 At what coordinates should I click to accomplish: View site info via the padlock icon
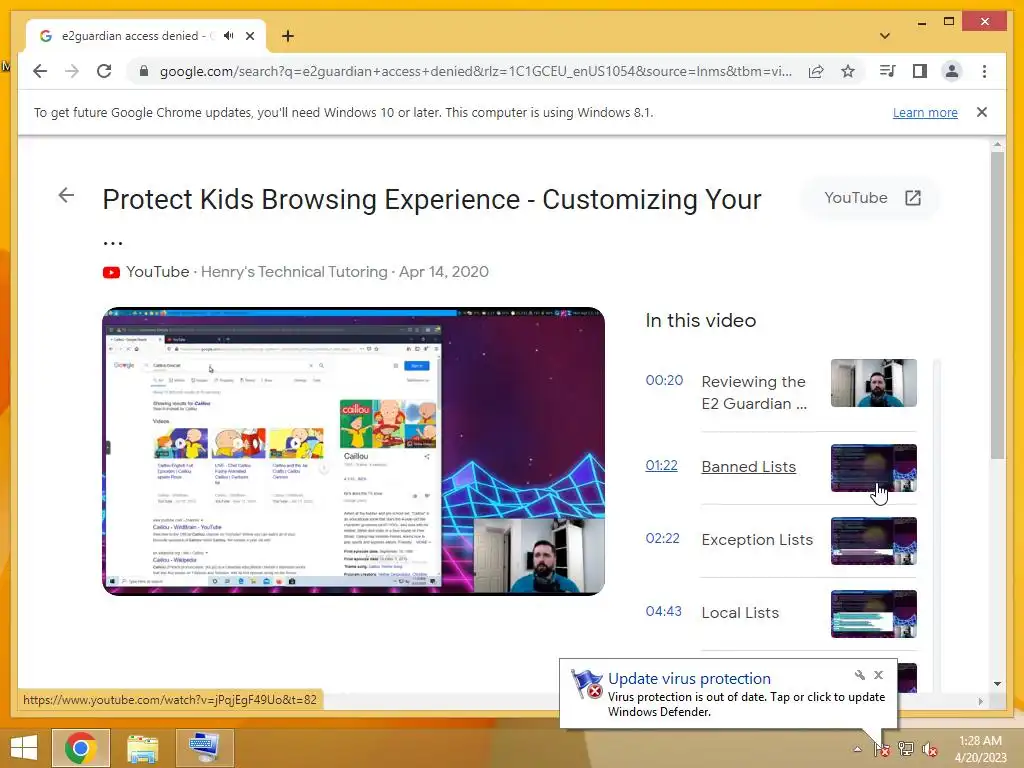coord(144,71)
